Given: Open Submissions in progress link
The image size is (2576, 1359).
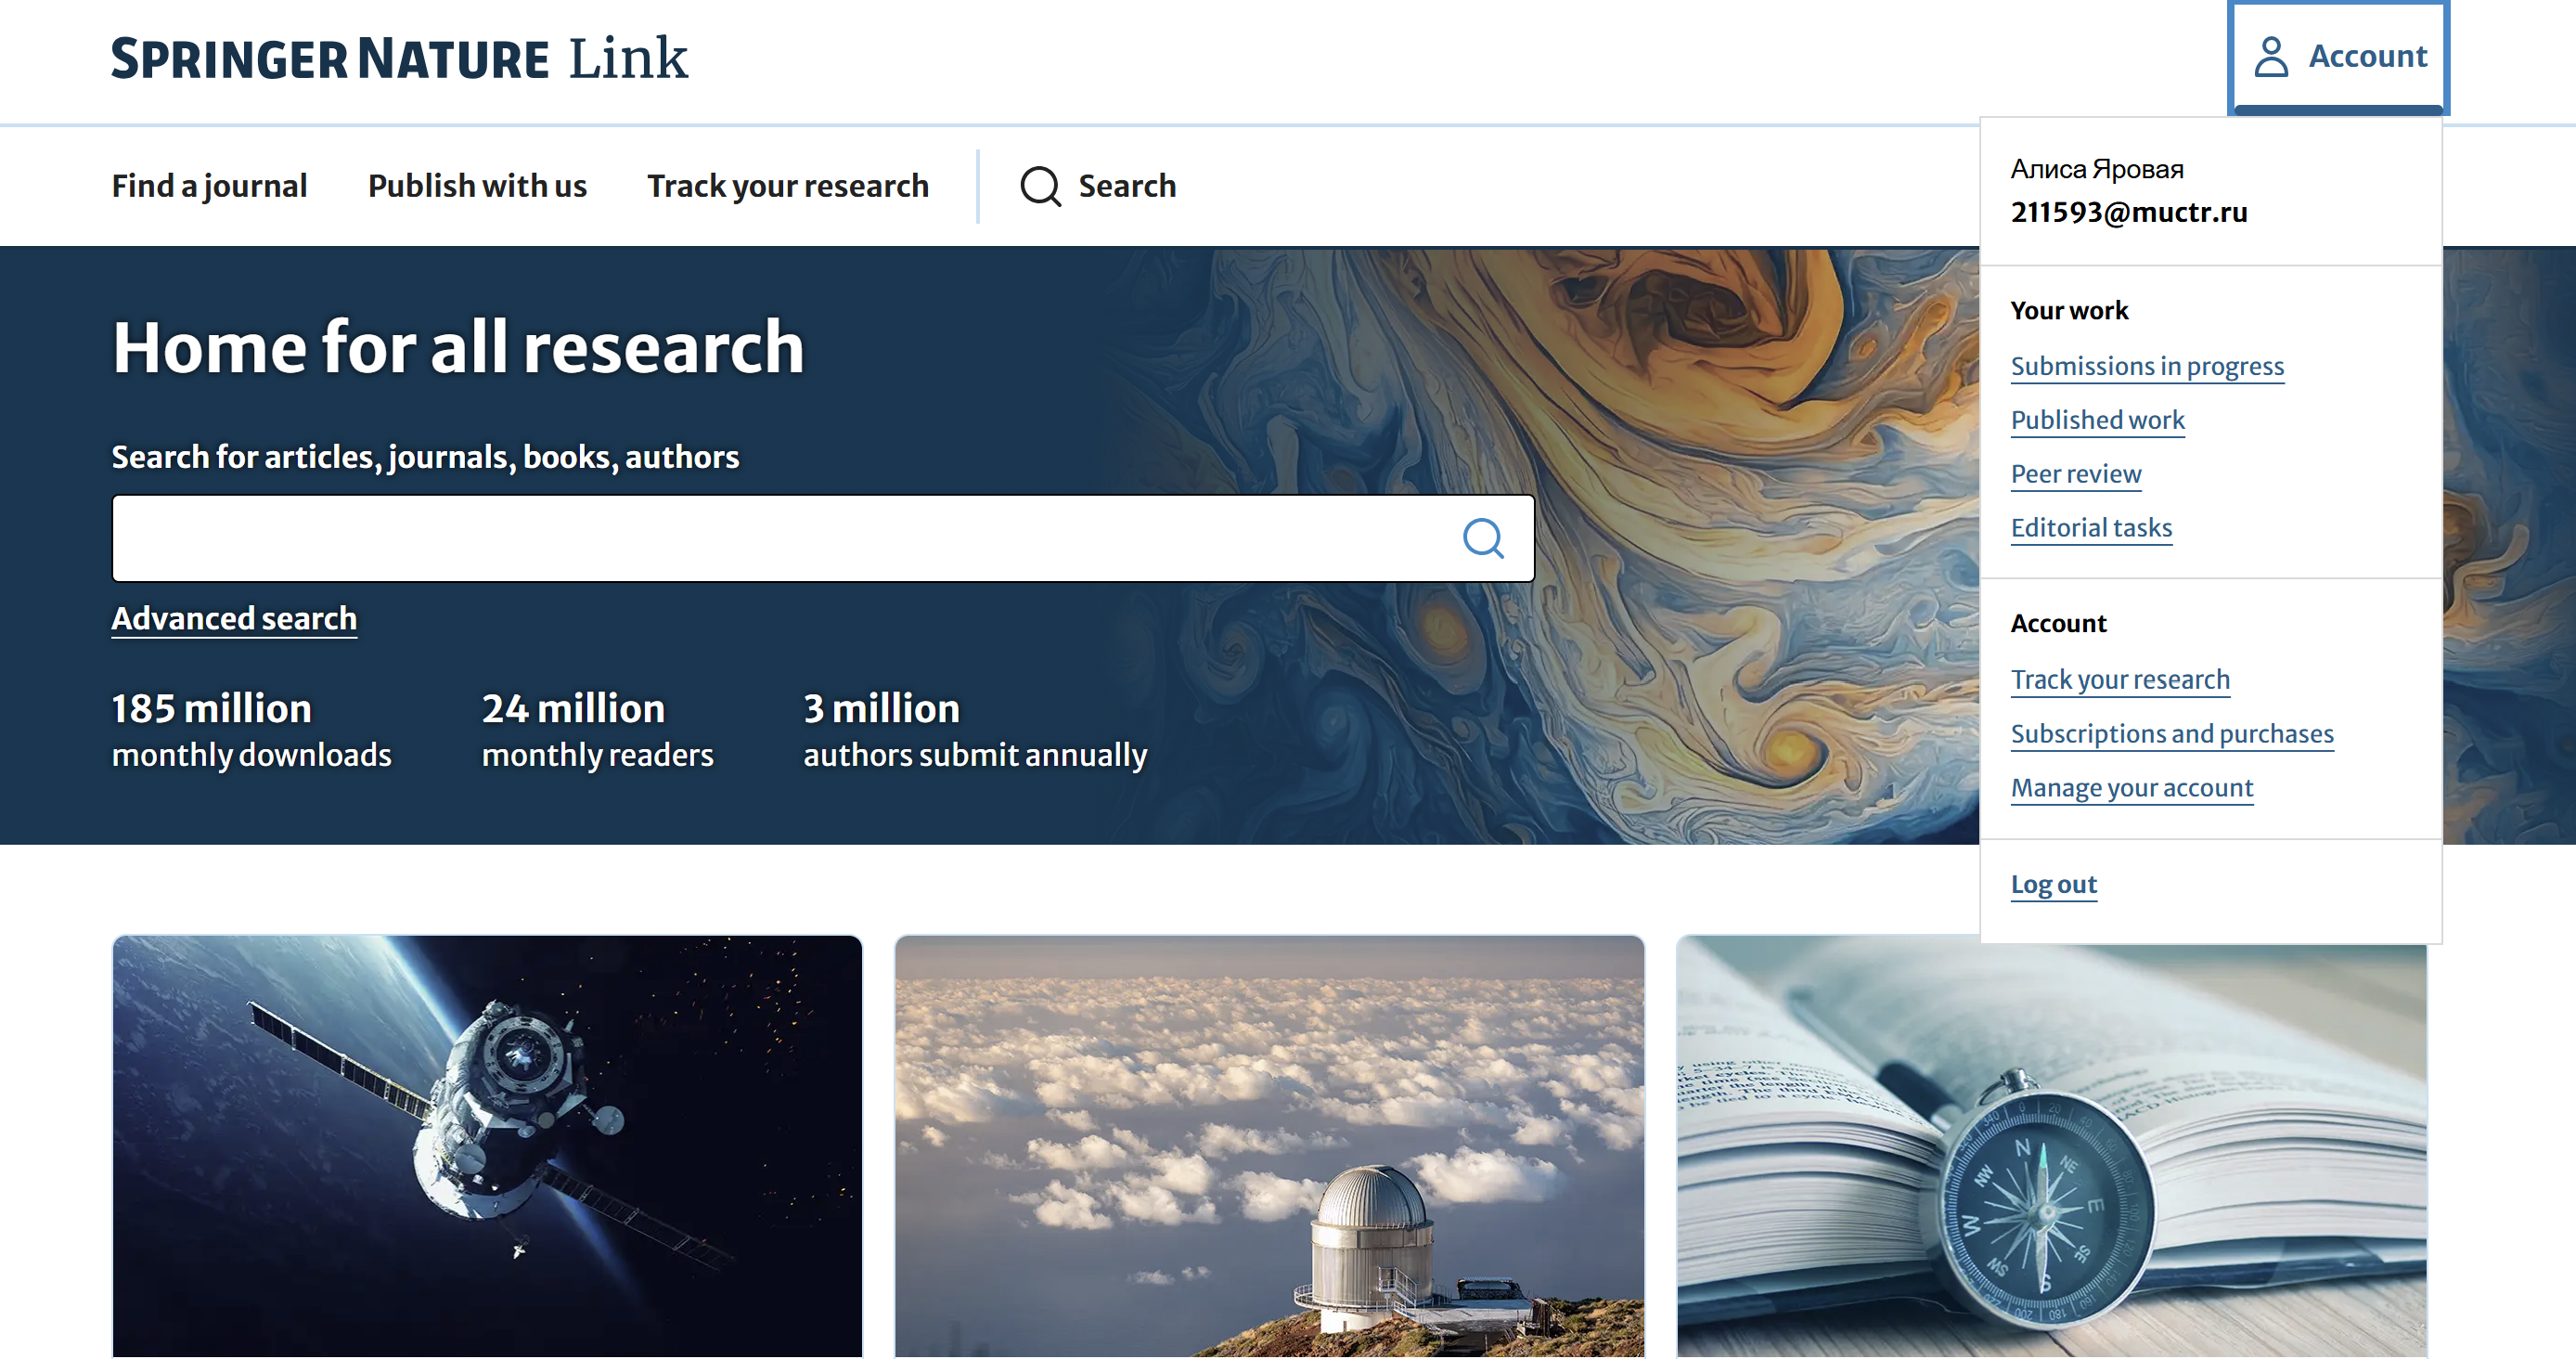Looking at the screenshot, I should tap(2147, 366).
